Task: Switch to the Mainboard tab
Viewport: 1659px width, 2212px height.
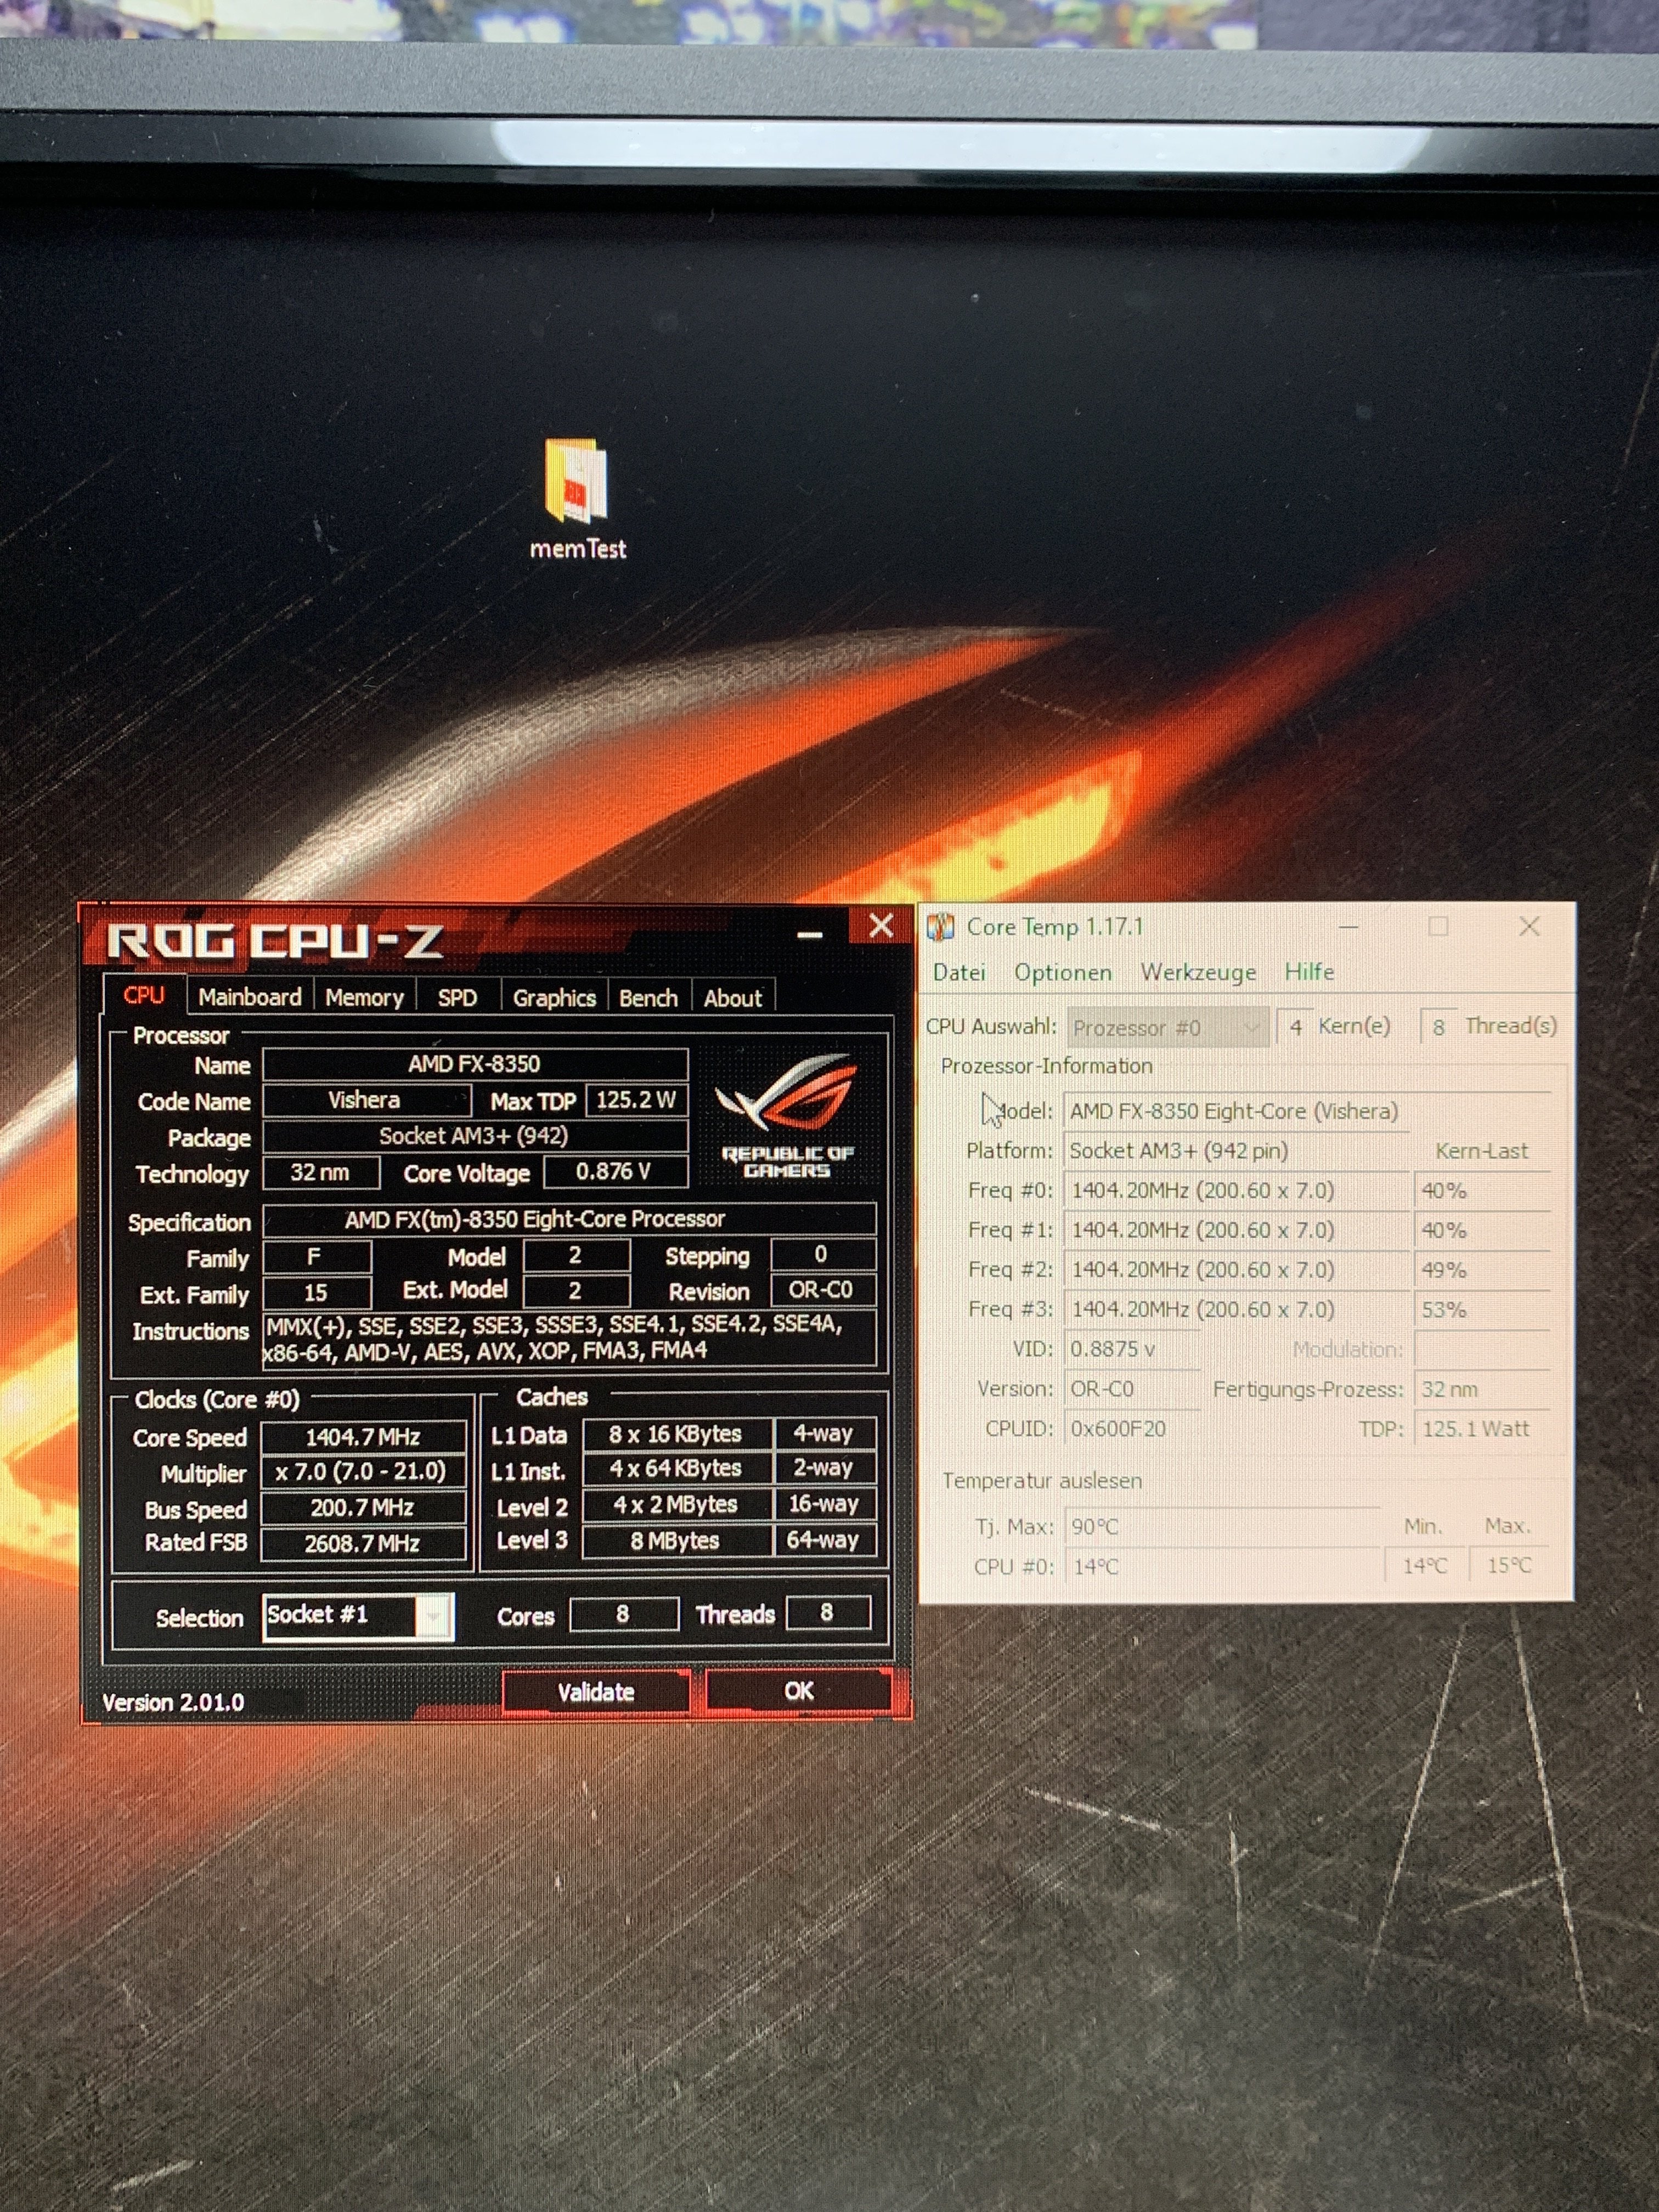Action: tap(249, 997)
